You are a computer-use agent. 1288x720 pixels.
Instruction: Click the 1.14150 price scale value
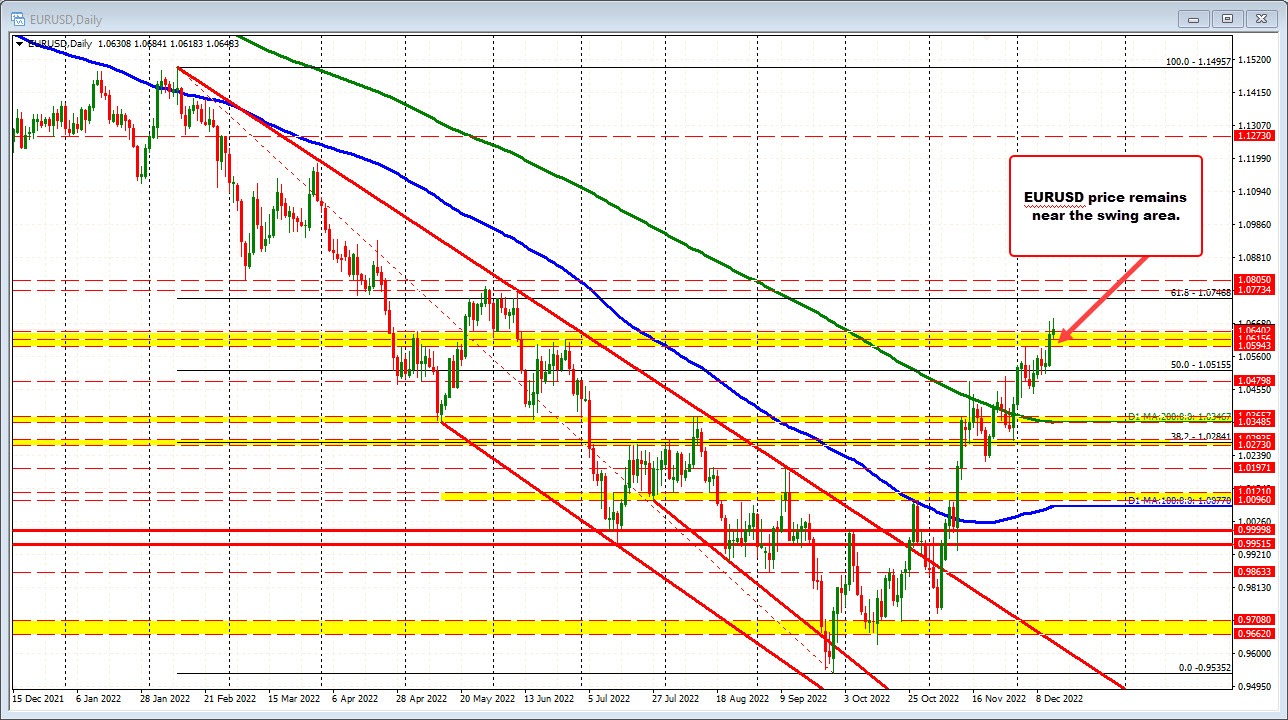point(1254,93)
